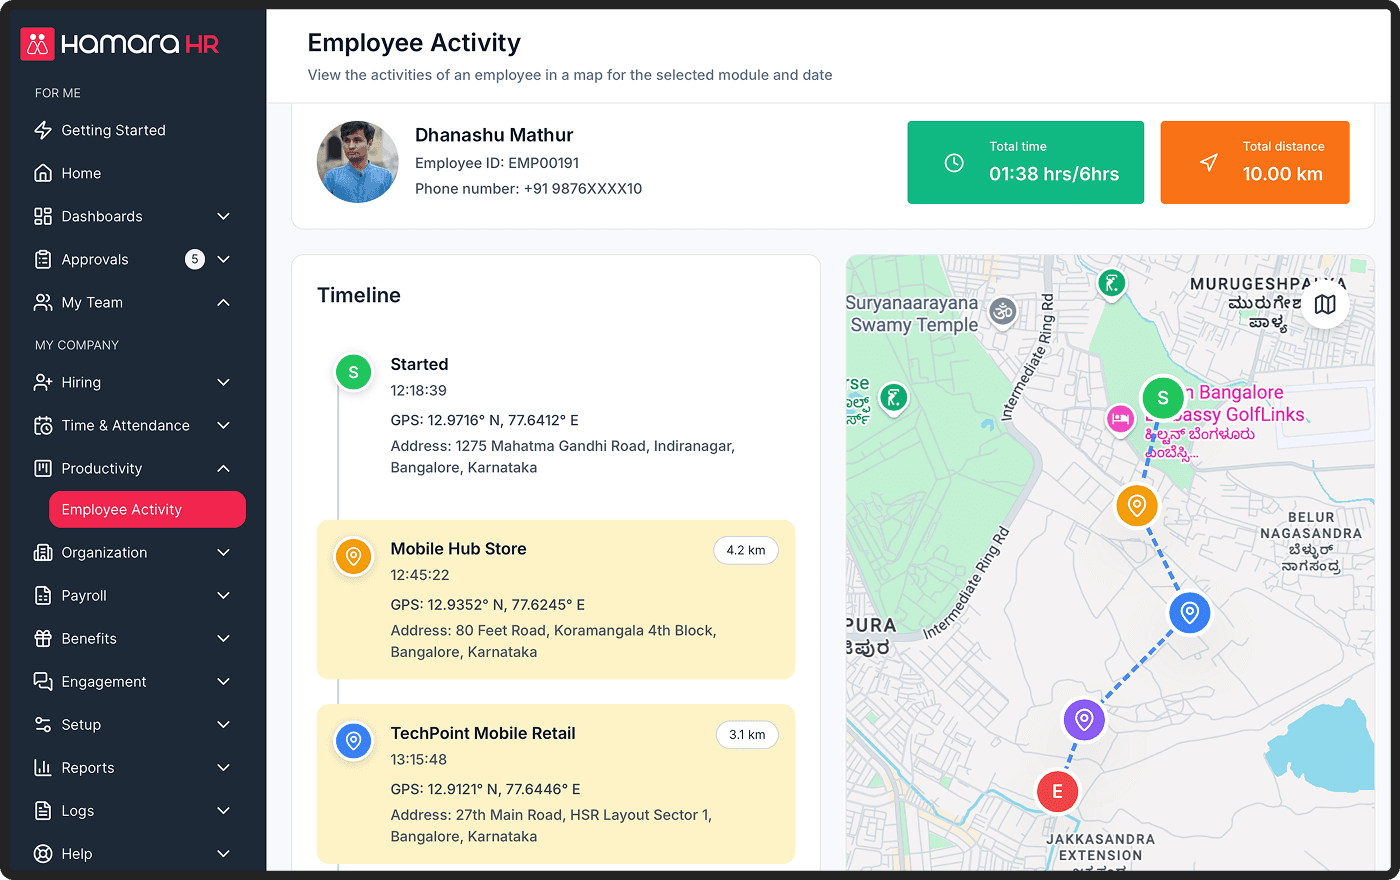Click the blue pin on TechPoint Mobile Retail card
This screenshot has width=1400, height=880.
(353, 741)
